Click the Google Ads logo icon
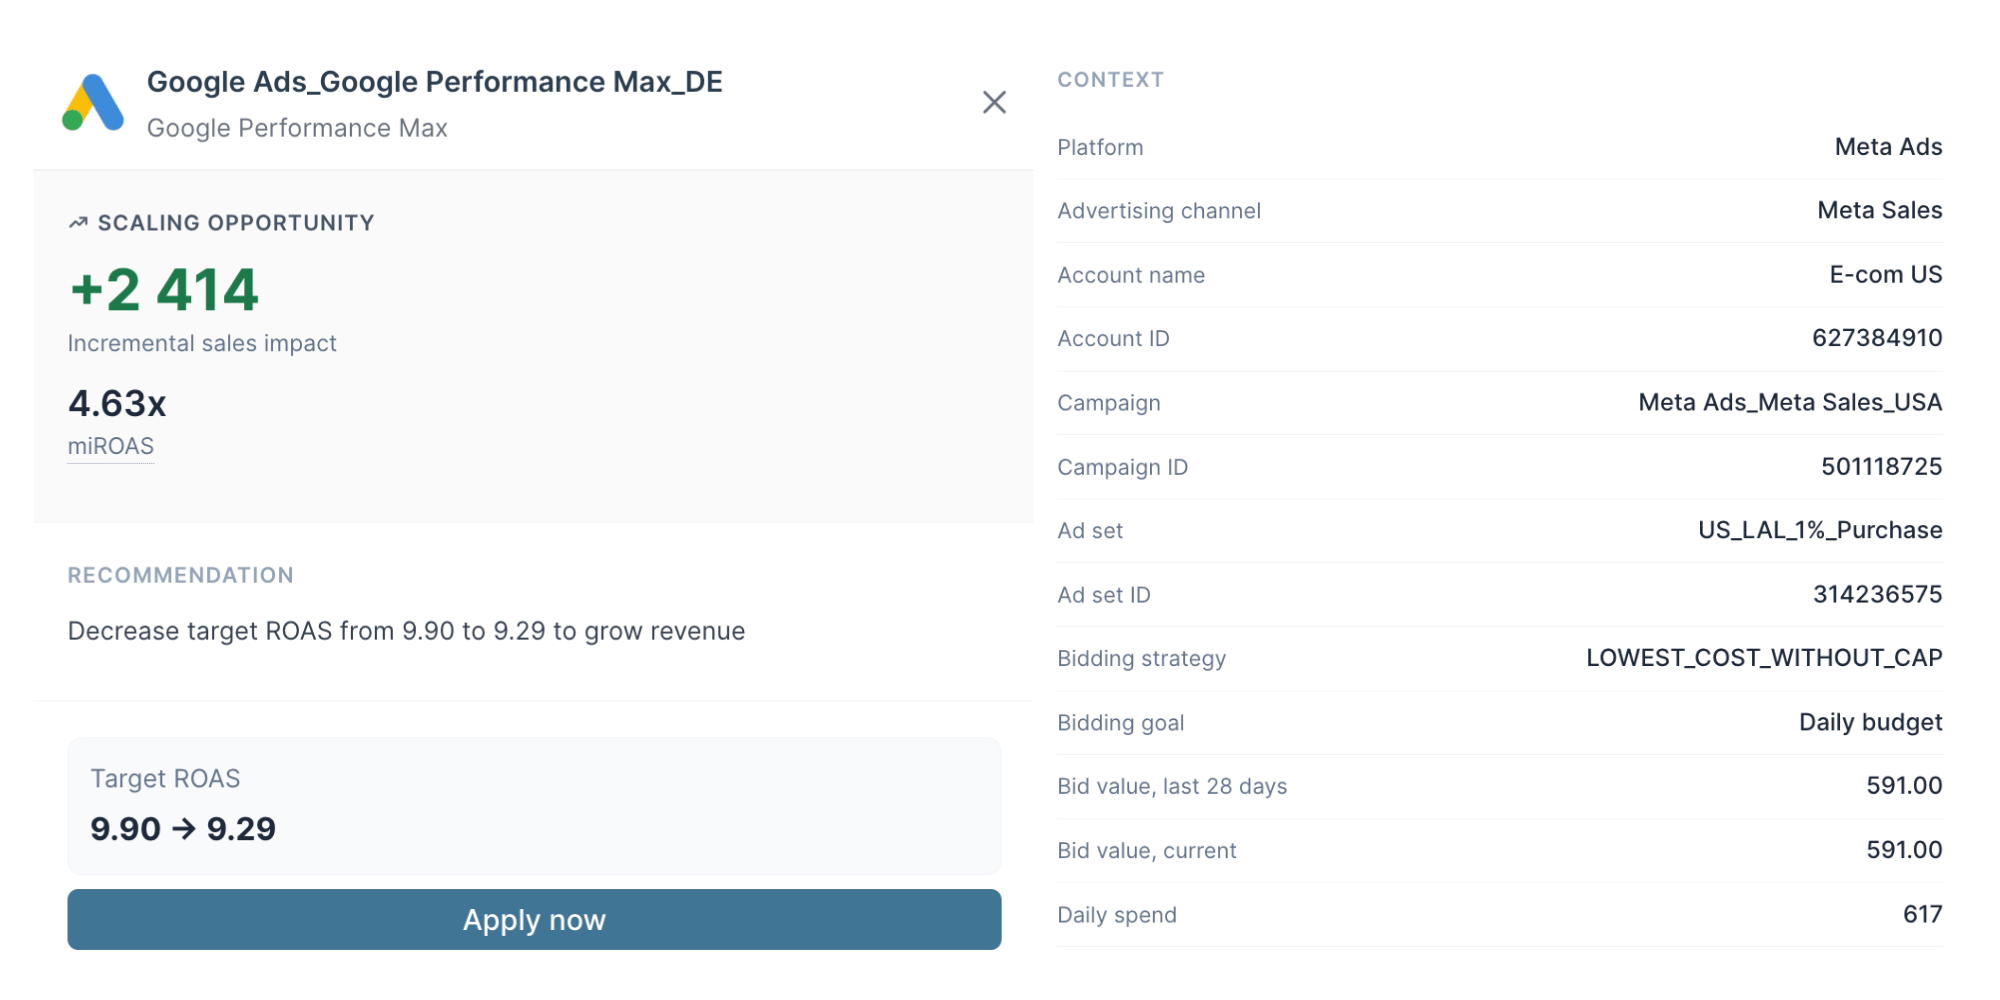2000x1000 pixels. coord(93,103)
